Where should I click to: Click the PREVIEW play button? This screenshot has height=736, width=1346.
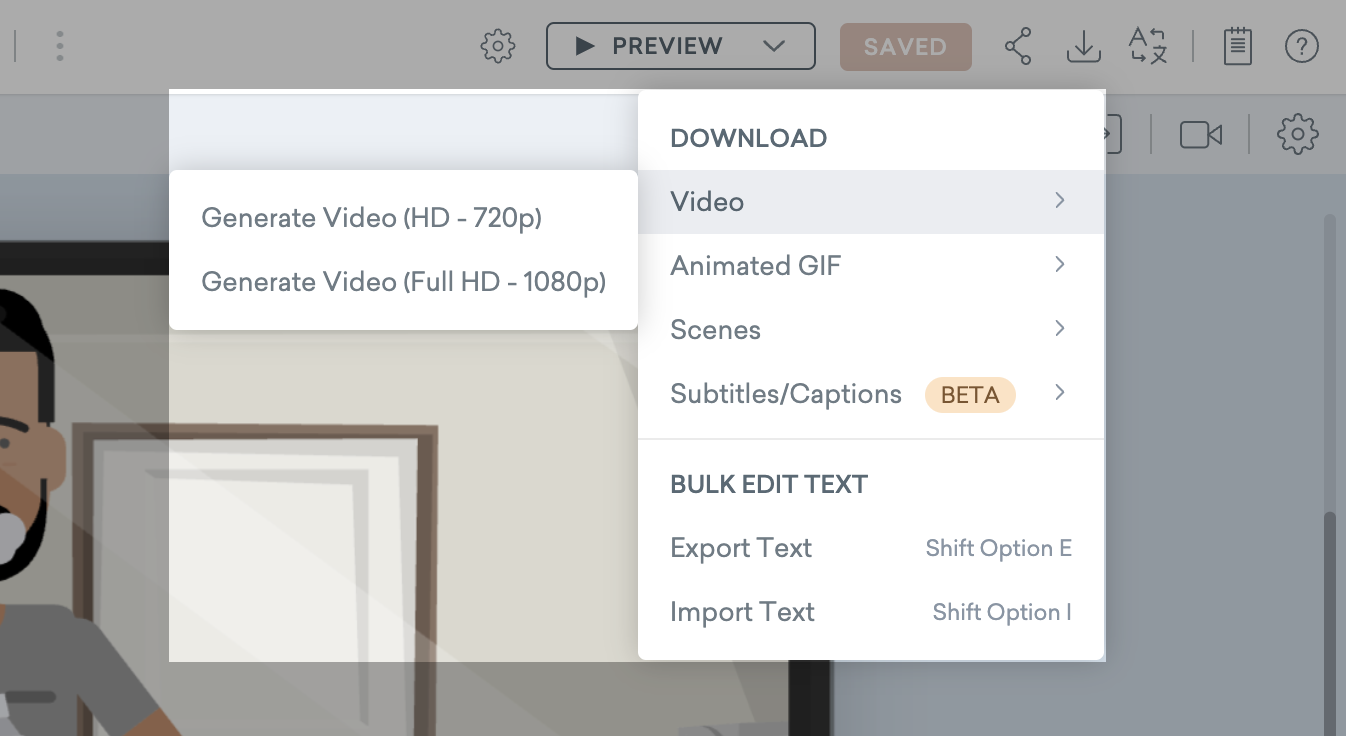click(x=648, y=46)
